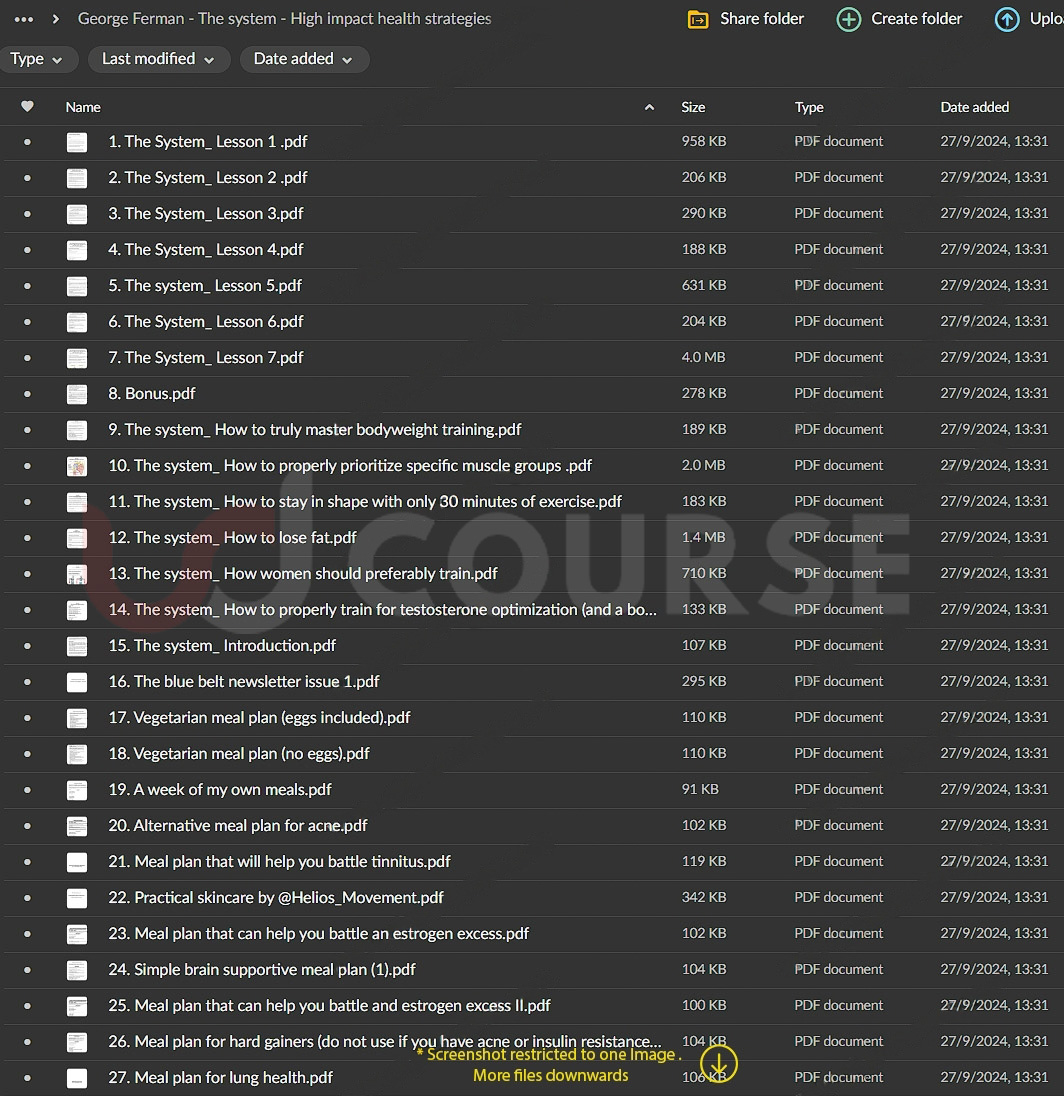
Task: Click the George Ferman folder breadcrumb
Action: [285, 19]
